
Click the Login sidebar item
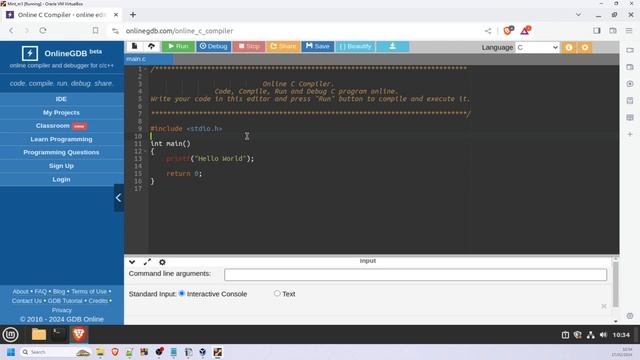click(61, 179)
